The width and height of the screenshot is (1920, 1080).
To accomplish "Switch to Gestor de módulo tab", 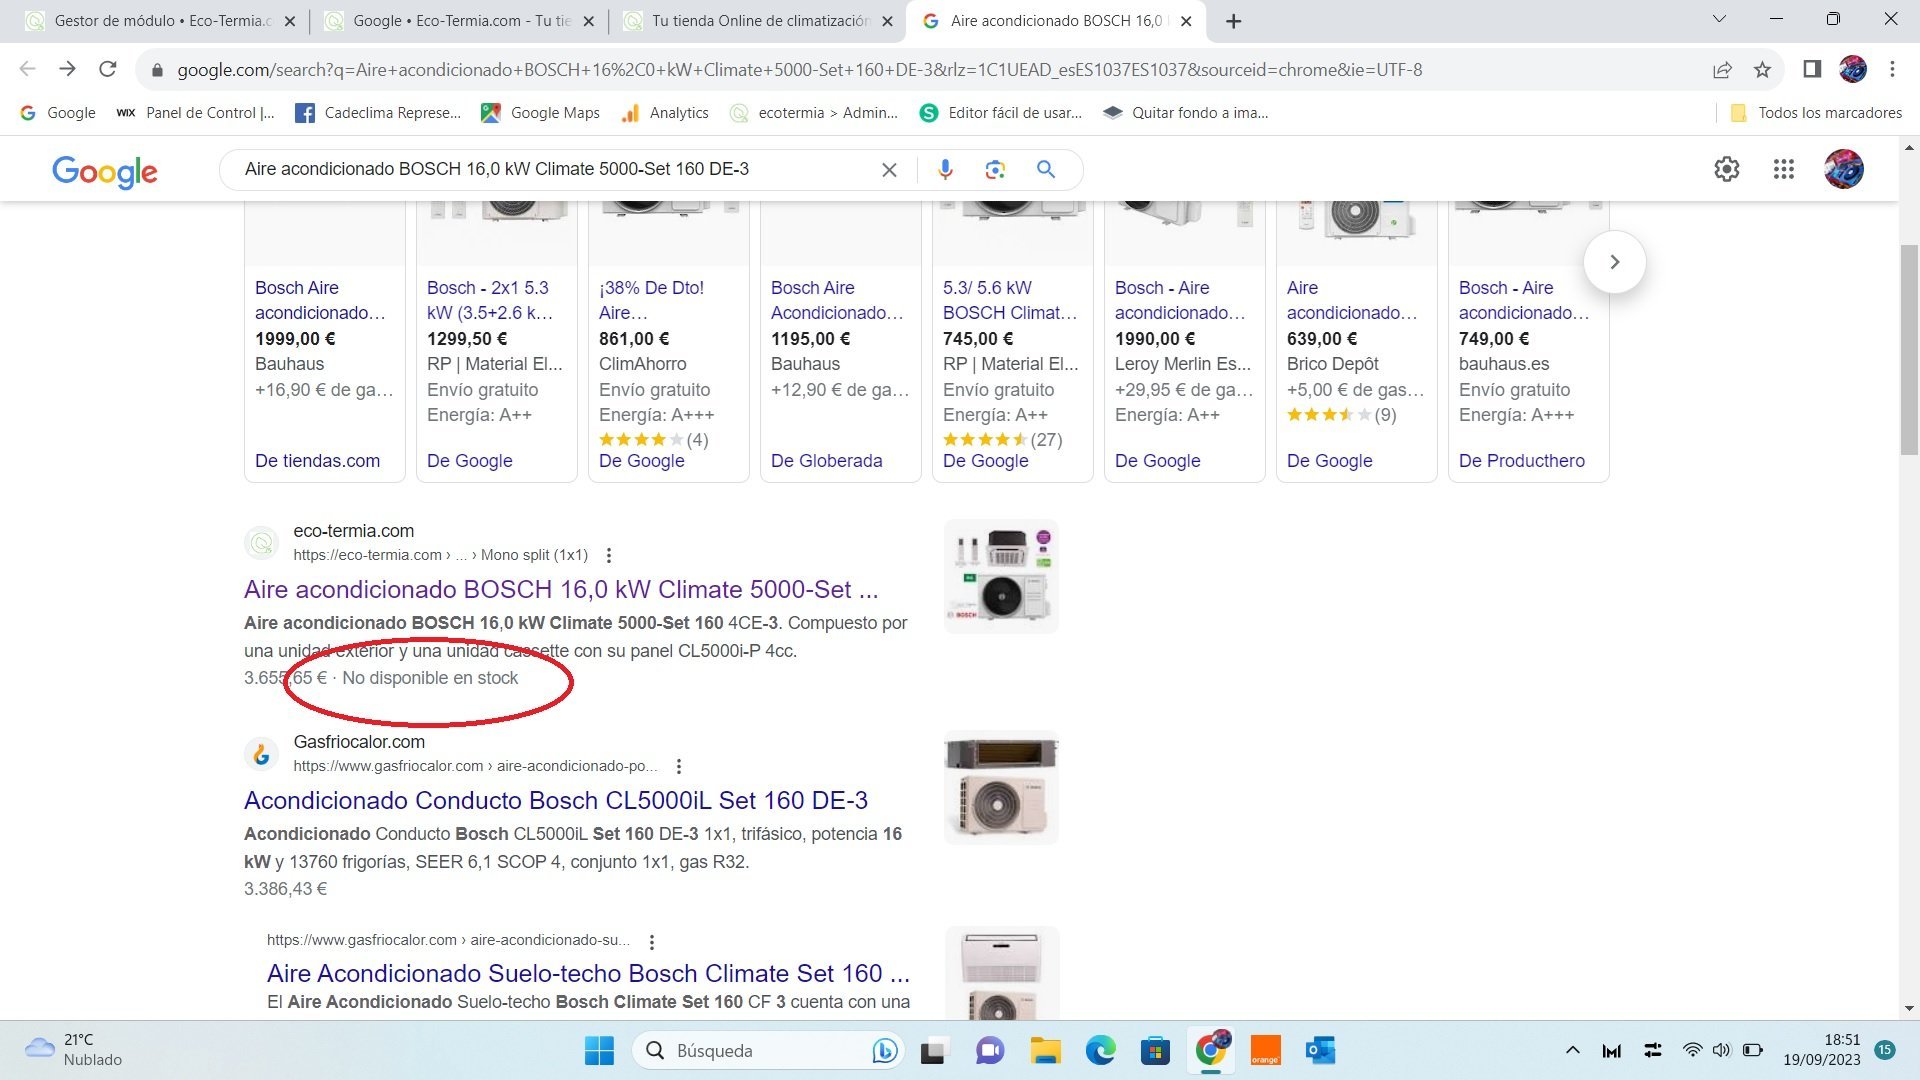I will 160,21.
